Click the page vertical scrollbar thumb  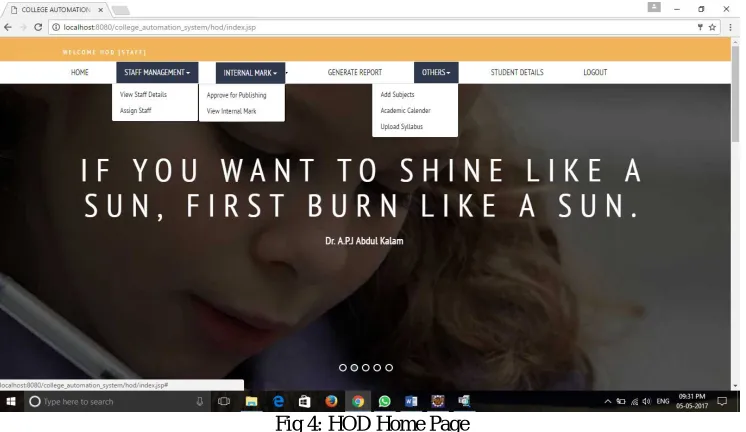pos(736,94)
